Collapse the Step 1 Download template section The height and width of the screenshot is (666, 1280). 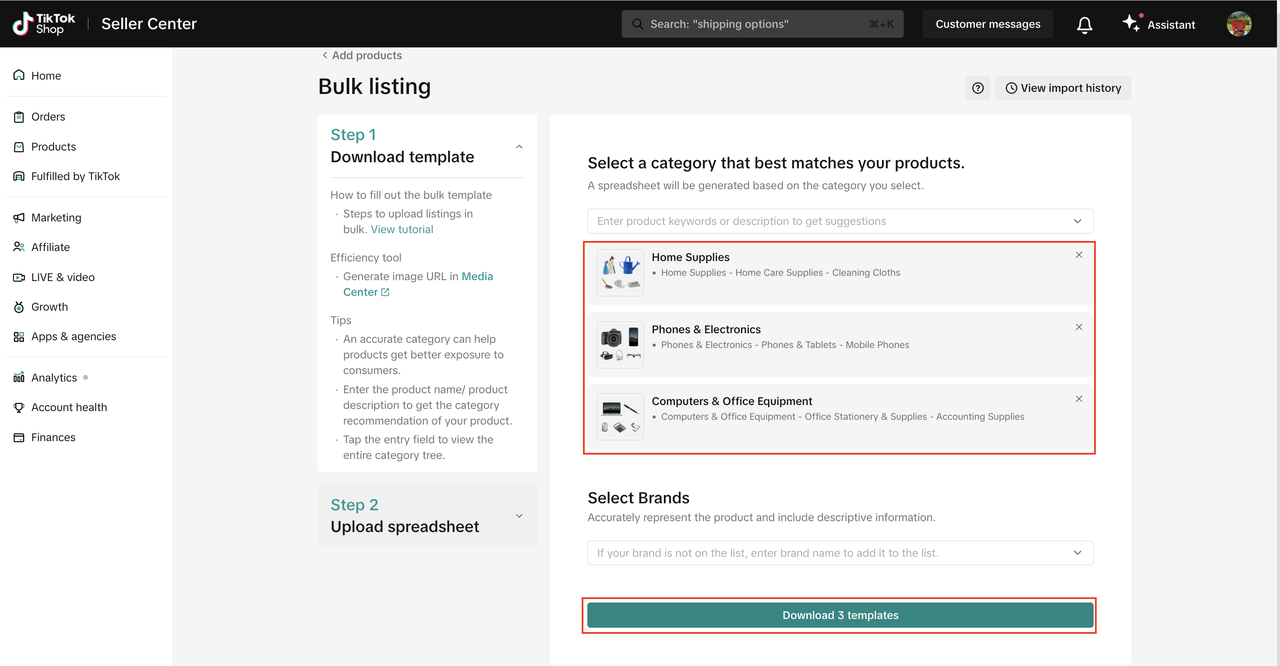519,147
